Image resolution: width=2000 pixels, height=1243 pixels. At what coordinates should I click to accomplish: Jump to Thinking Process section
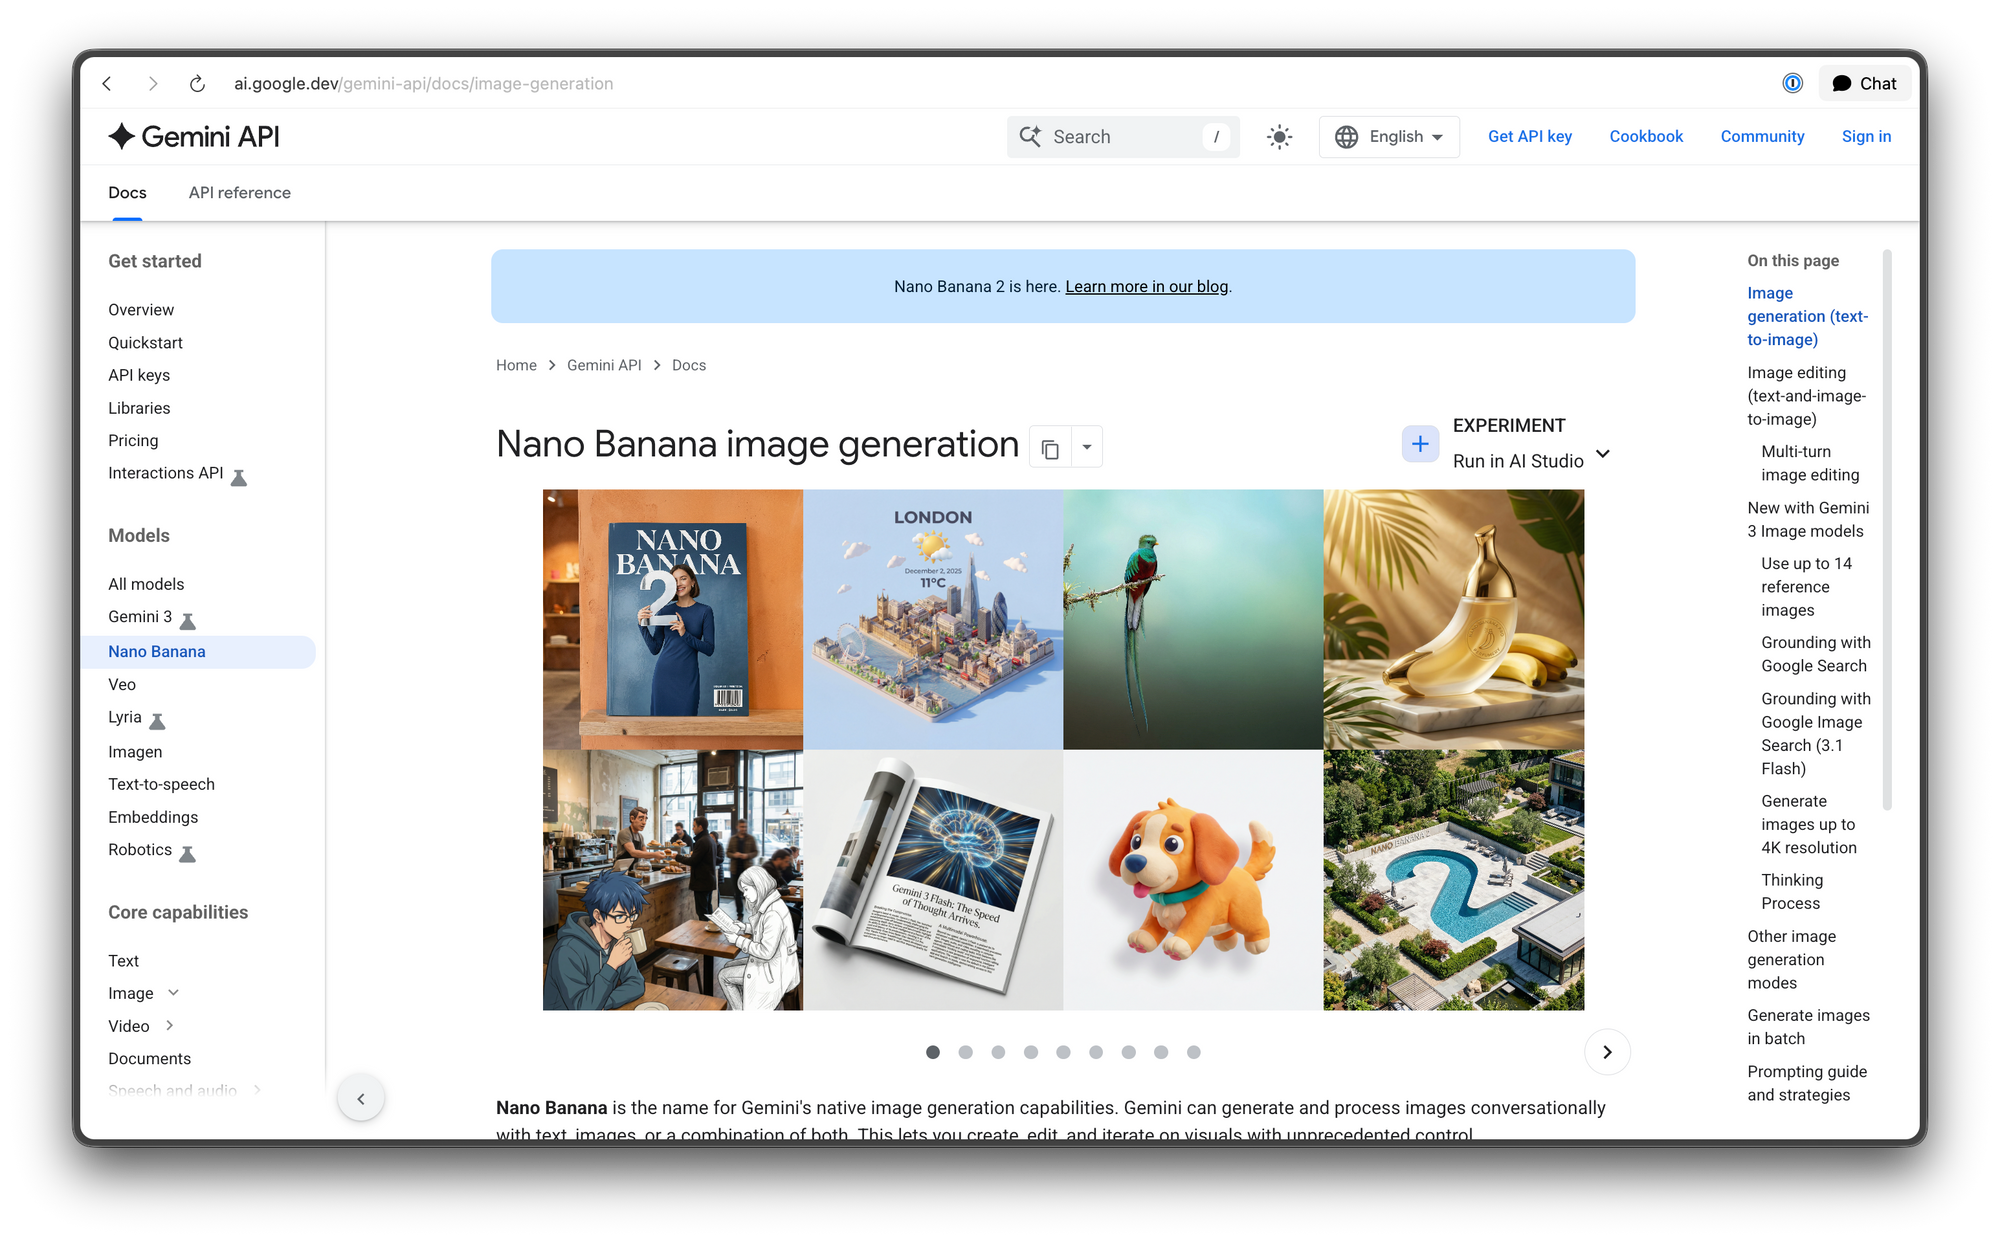click(x=1791, y=892)
